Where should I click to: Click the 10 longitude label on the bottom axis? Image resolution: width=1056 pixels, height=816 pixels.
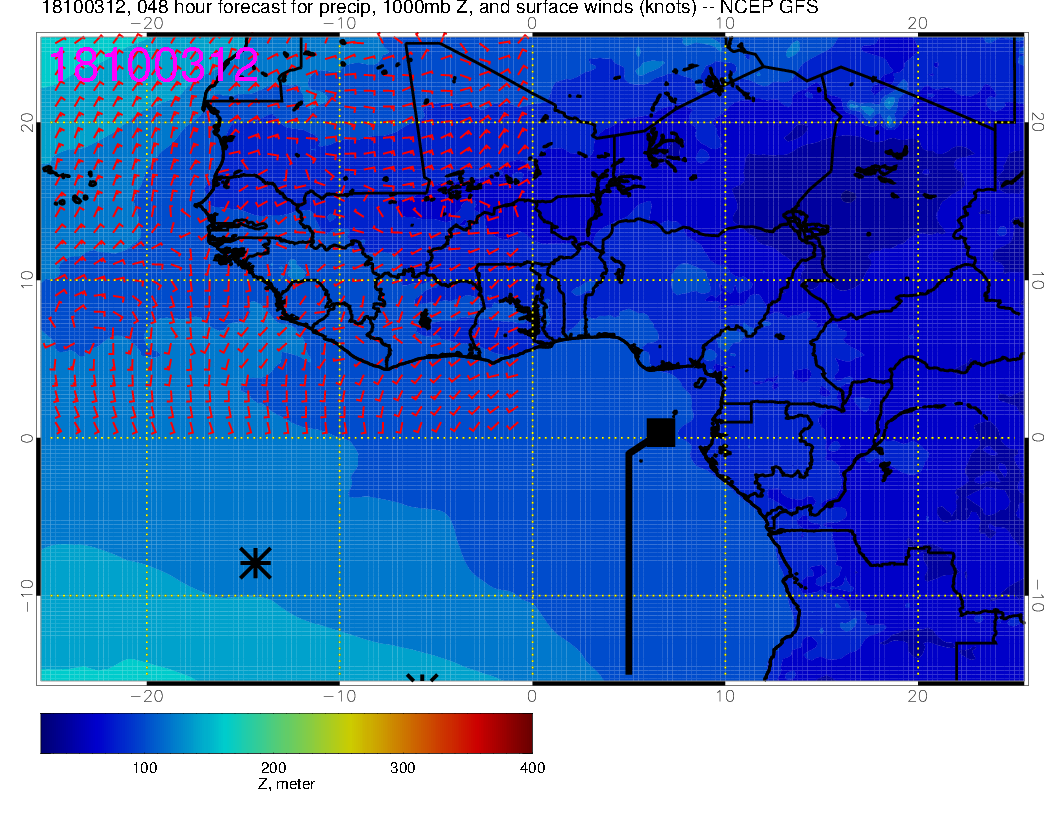[725, 695]
